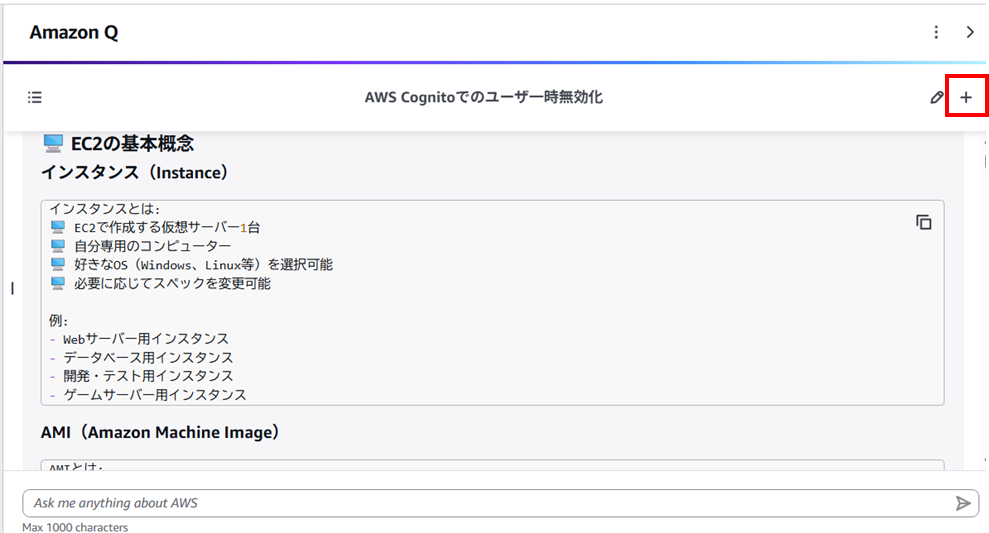Screen dimensions: 989x533
Task: Click the "Max 1000 characters" label
Action: [x=75, y=527]
